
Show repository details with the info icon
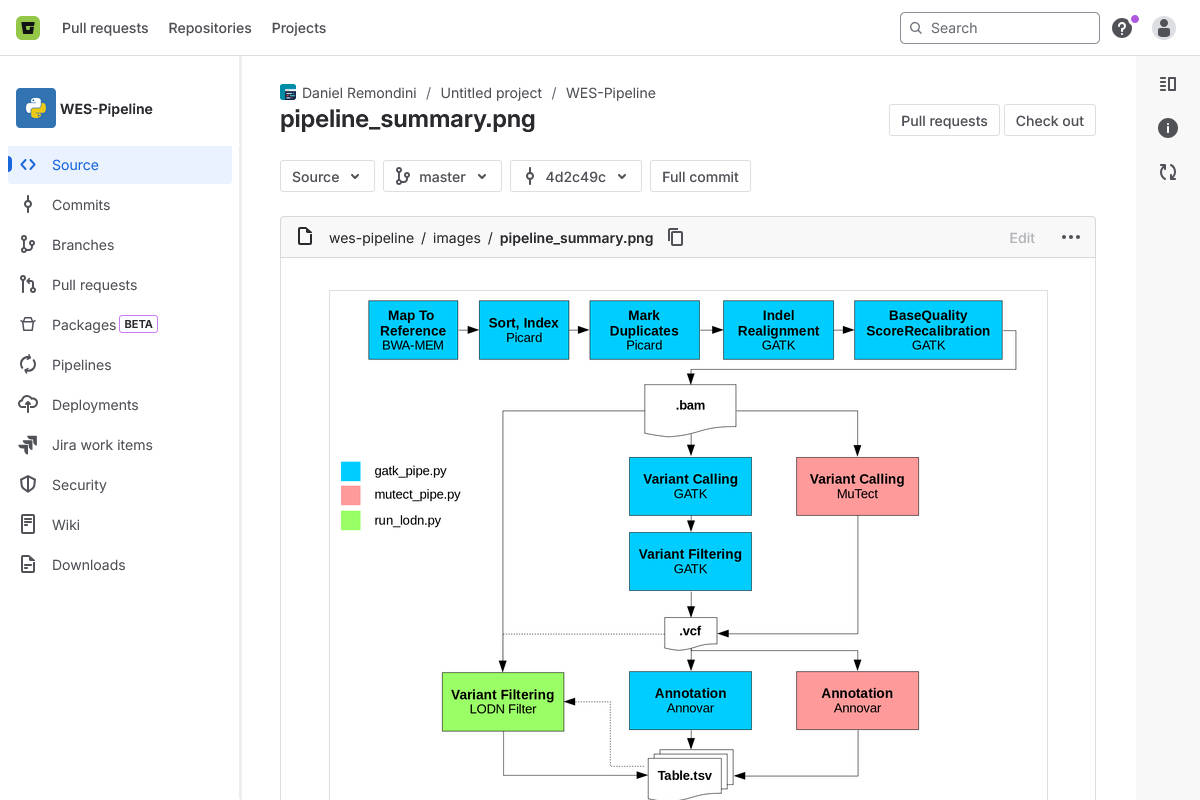tap(1167, 128)
